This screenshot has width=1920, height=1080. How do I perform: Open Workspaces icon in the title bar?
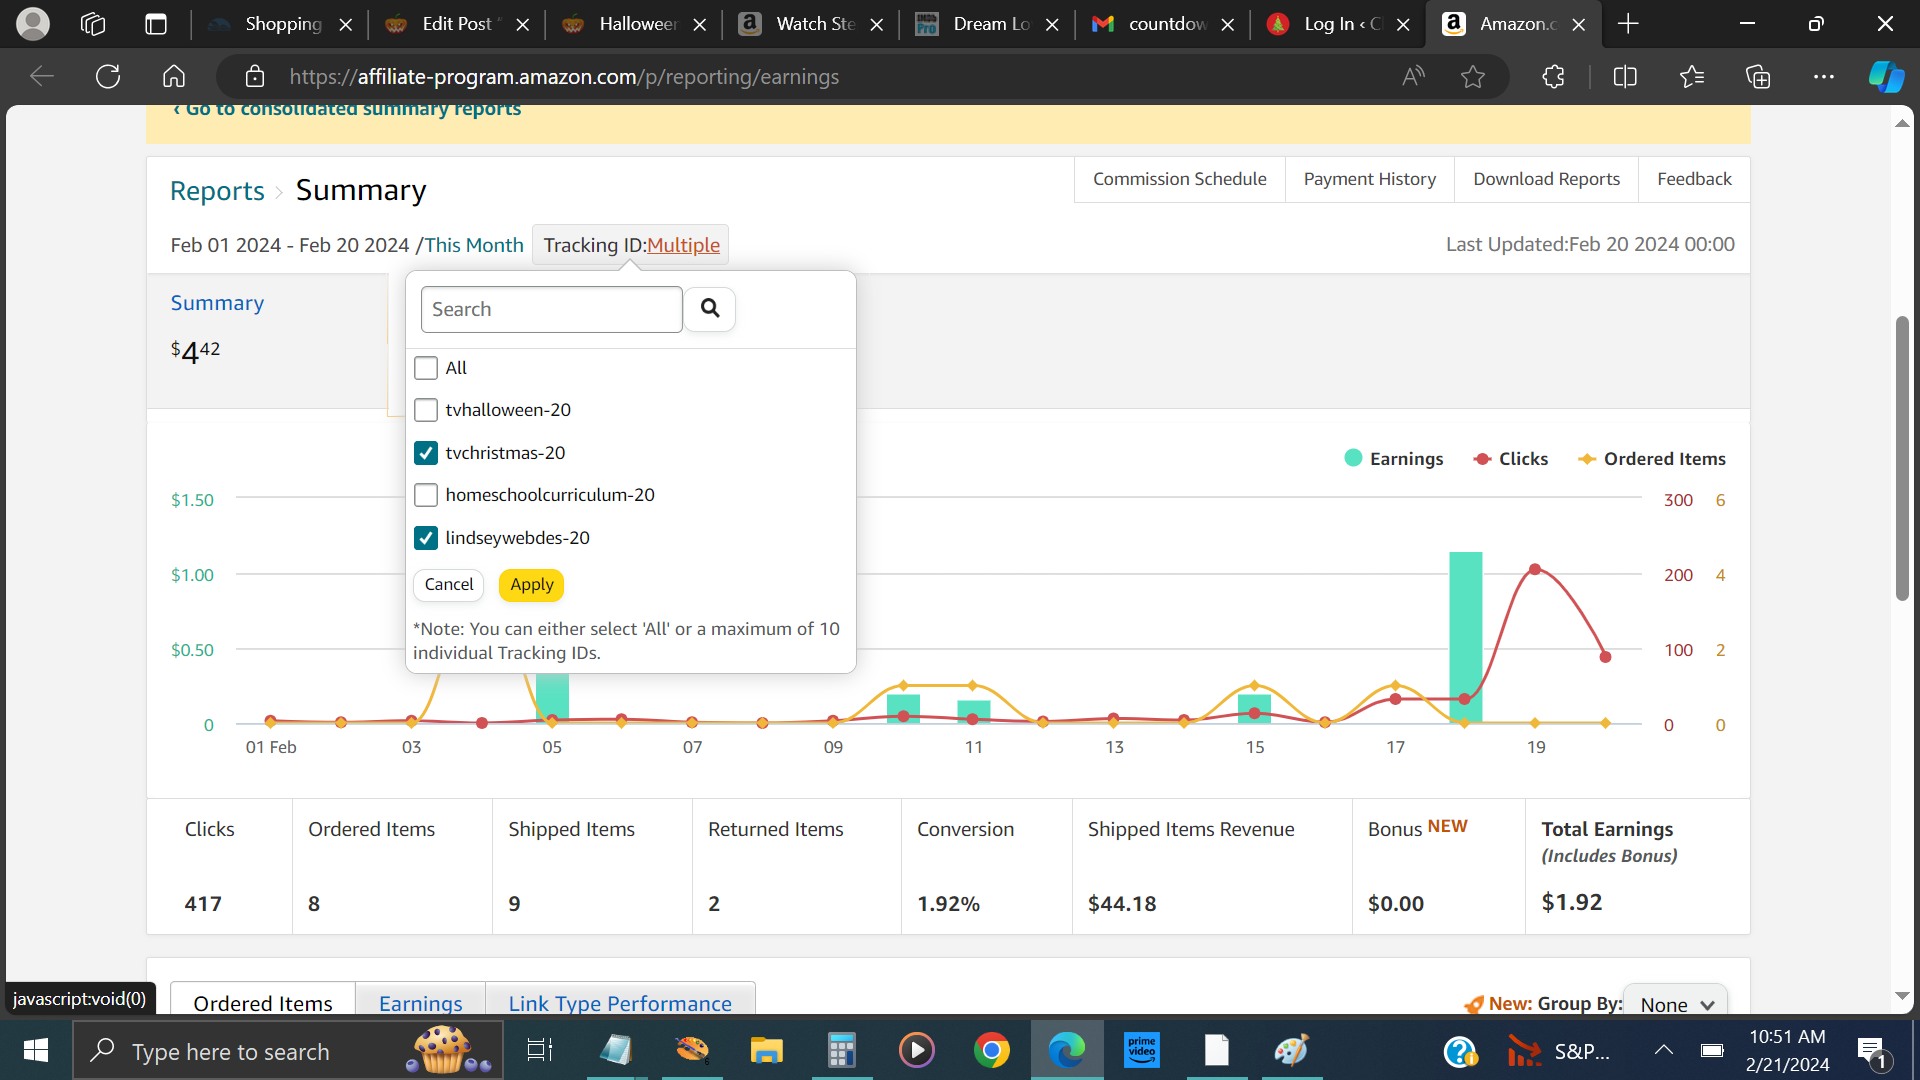click(x=93, y=23)
